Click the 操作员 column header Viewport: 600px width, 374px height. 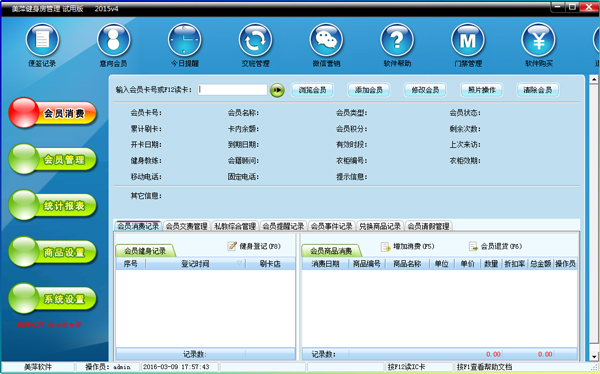coord(565,264)
